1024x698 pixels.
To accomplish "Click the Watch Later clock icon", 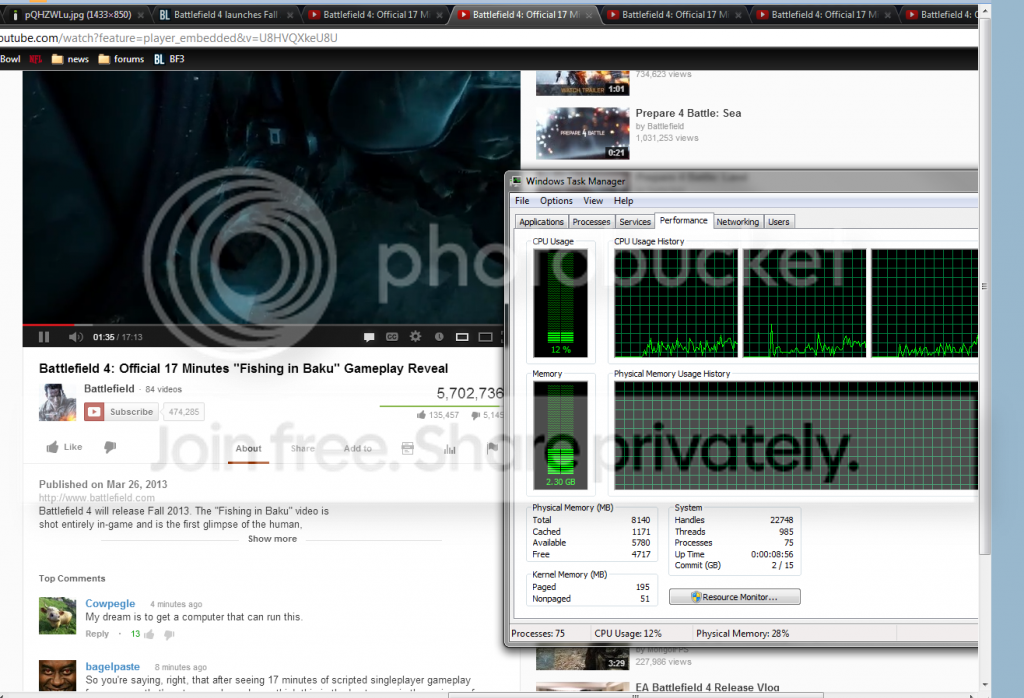I will [x=439, y=336].
